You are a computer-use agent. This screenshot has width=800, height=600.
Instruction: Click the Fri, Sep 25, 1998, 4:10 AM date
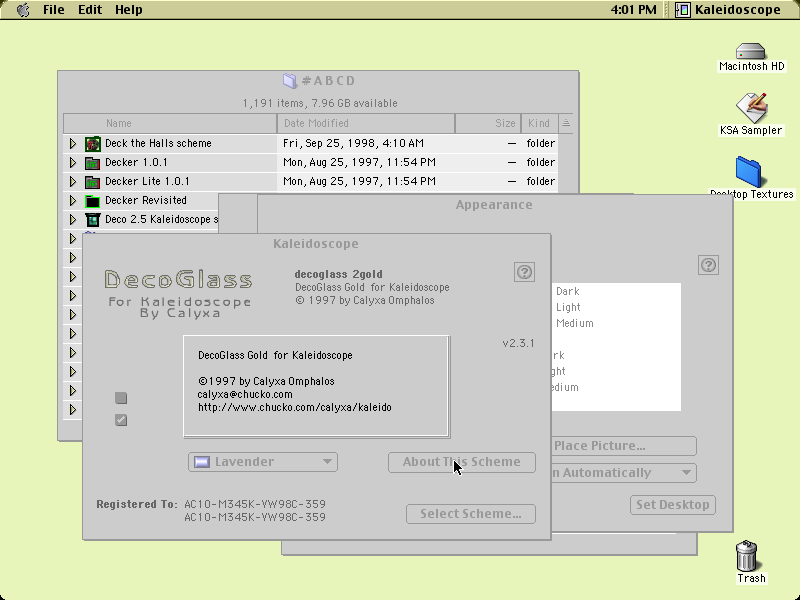[353, 143]
